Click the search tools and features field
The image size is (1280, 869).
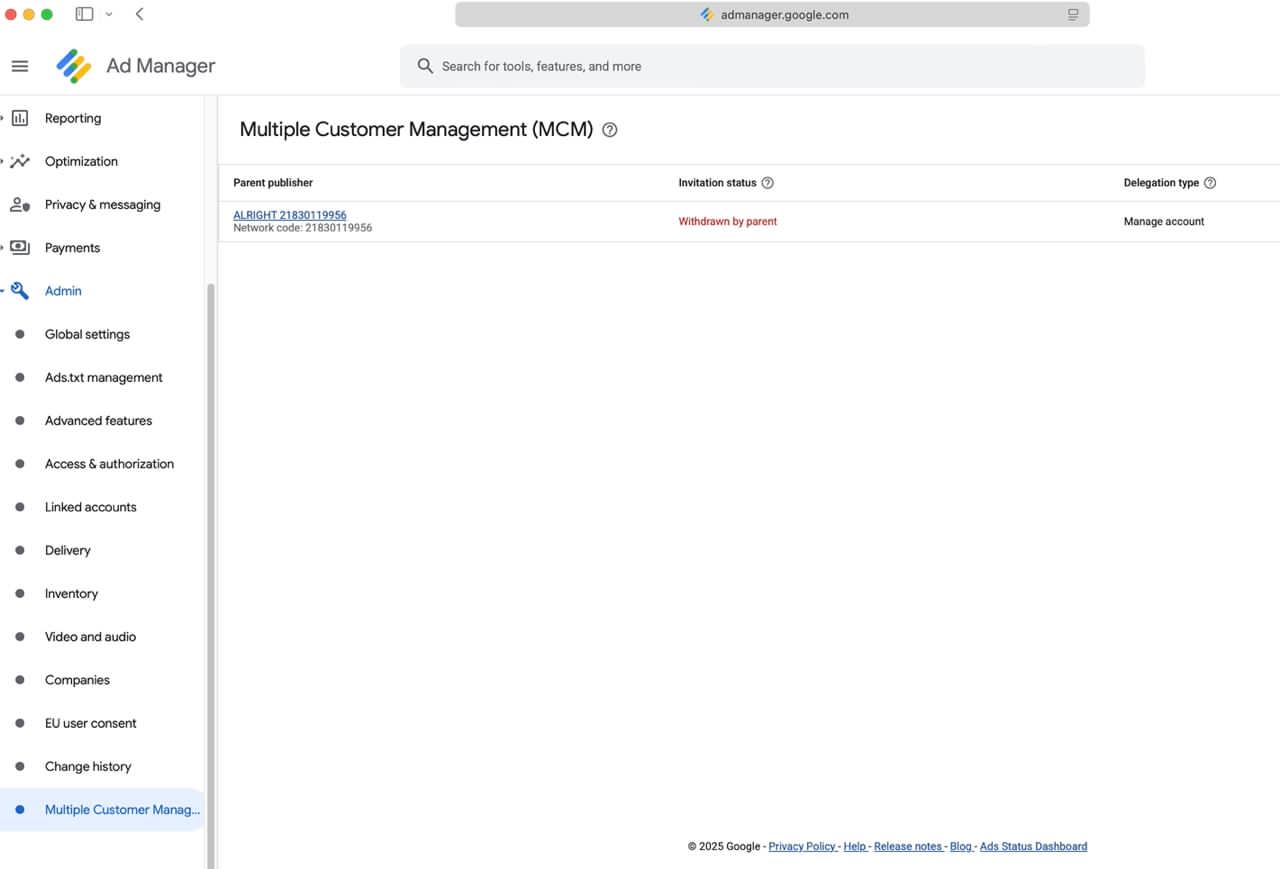pyautogui.click(x=772, y=66)
